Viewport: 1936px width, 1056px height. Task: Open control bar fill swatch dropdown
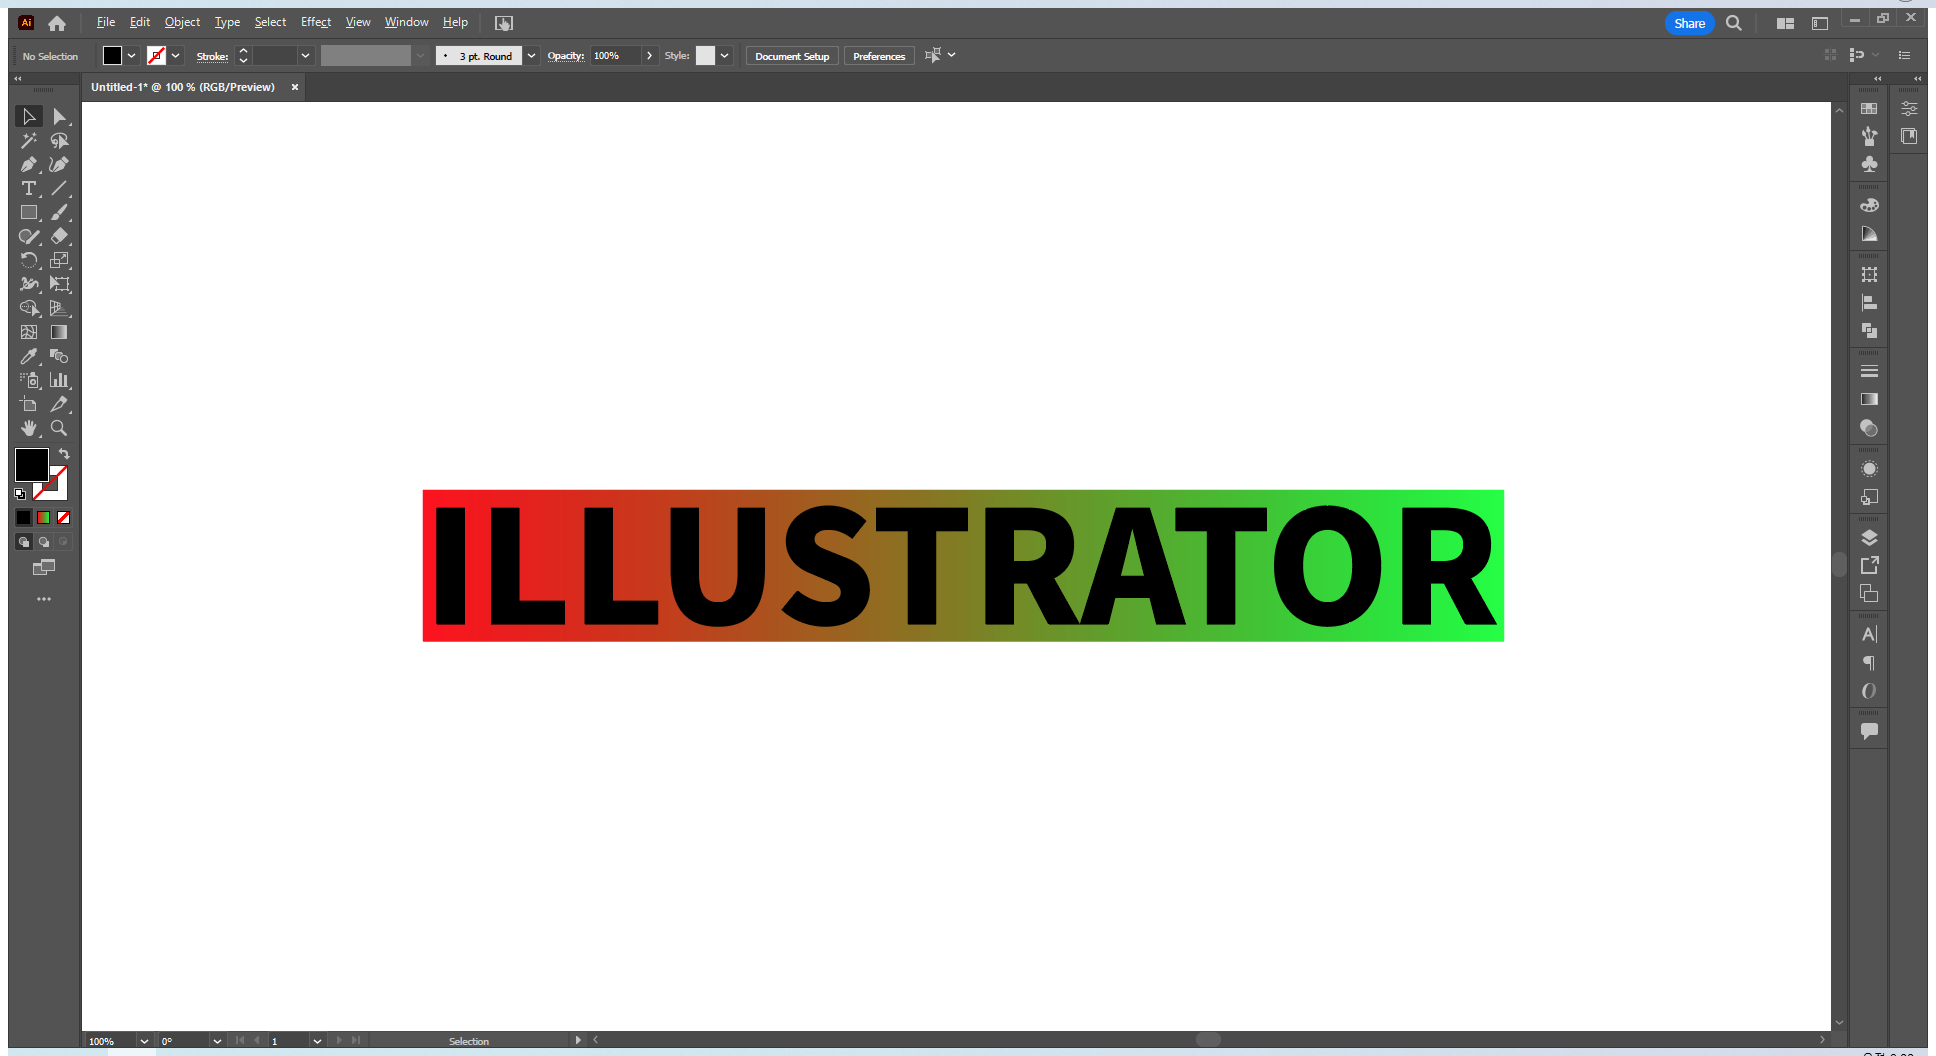pos(131,56)
